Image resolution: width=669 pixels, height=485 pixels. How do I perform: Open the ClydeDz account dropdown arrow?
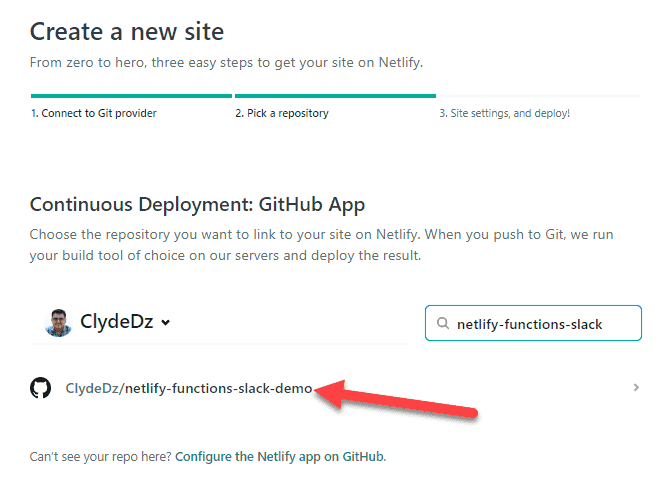pos(166,322)
